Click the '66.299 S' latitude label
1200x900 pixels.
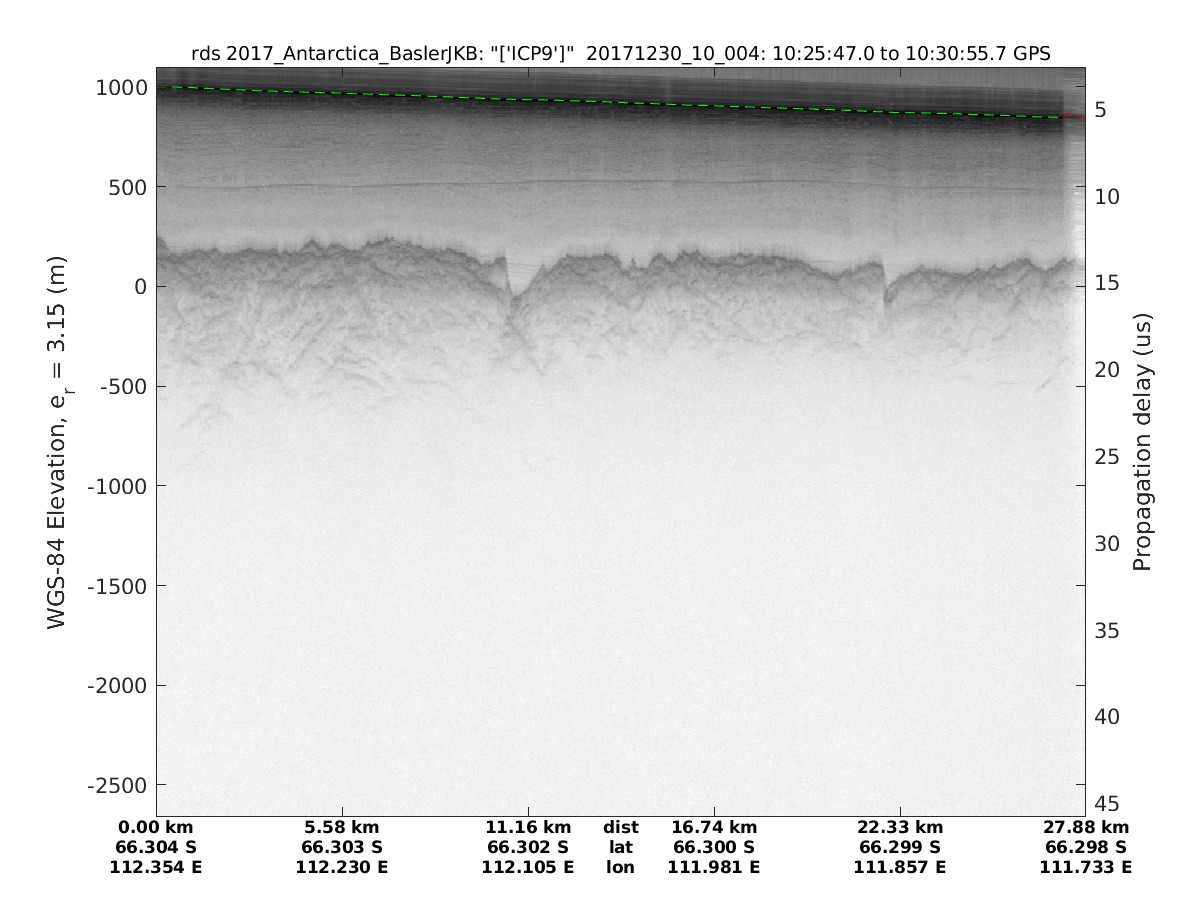click(x=900, y=847)
